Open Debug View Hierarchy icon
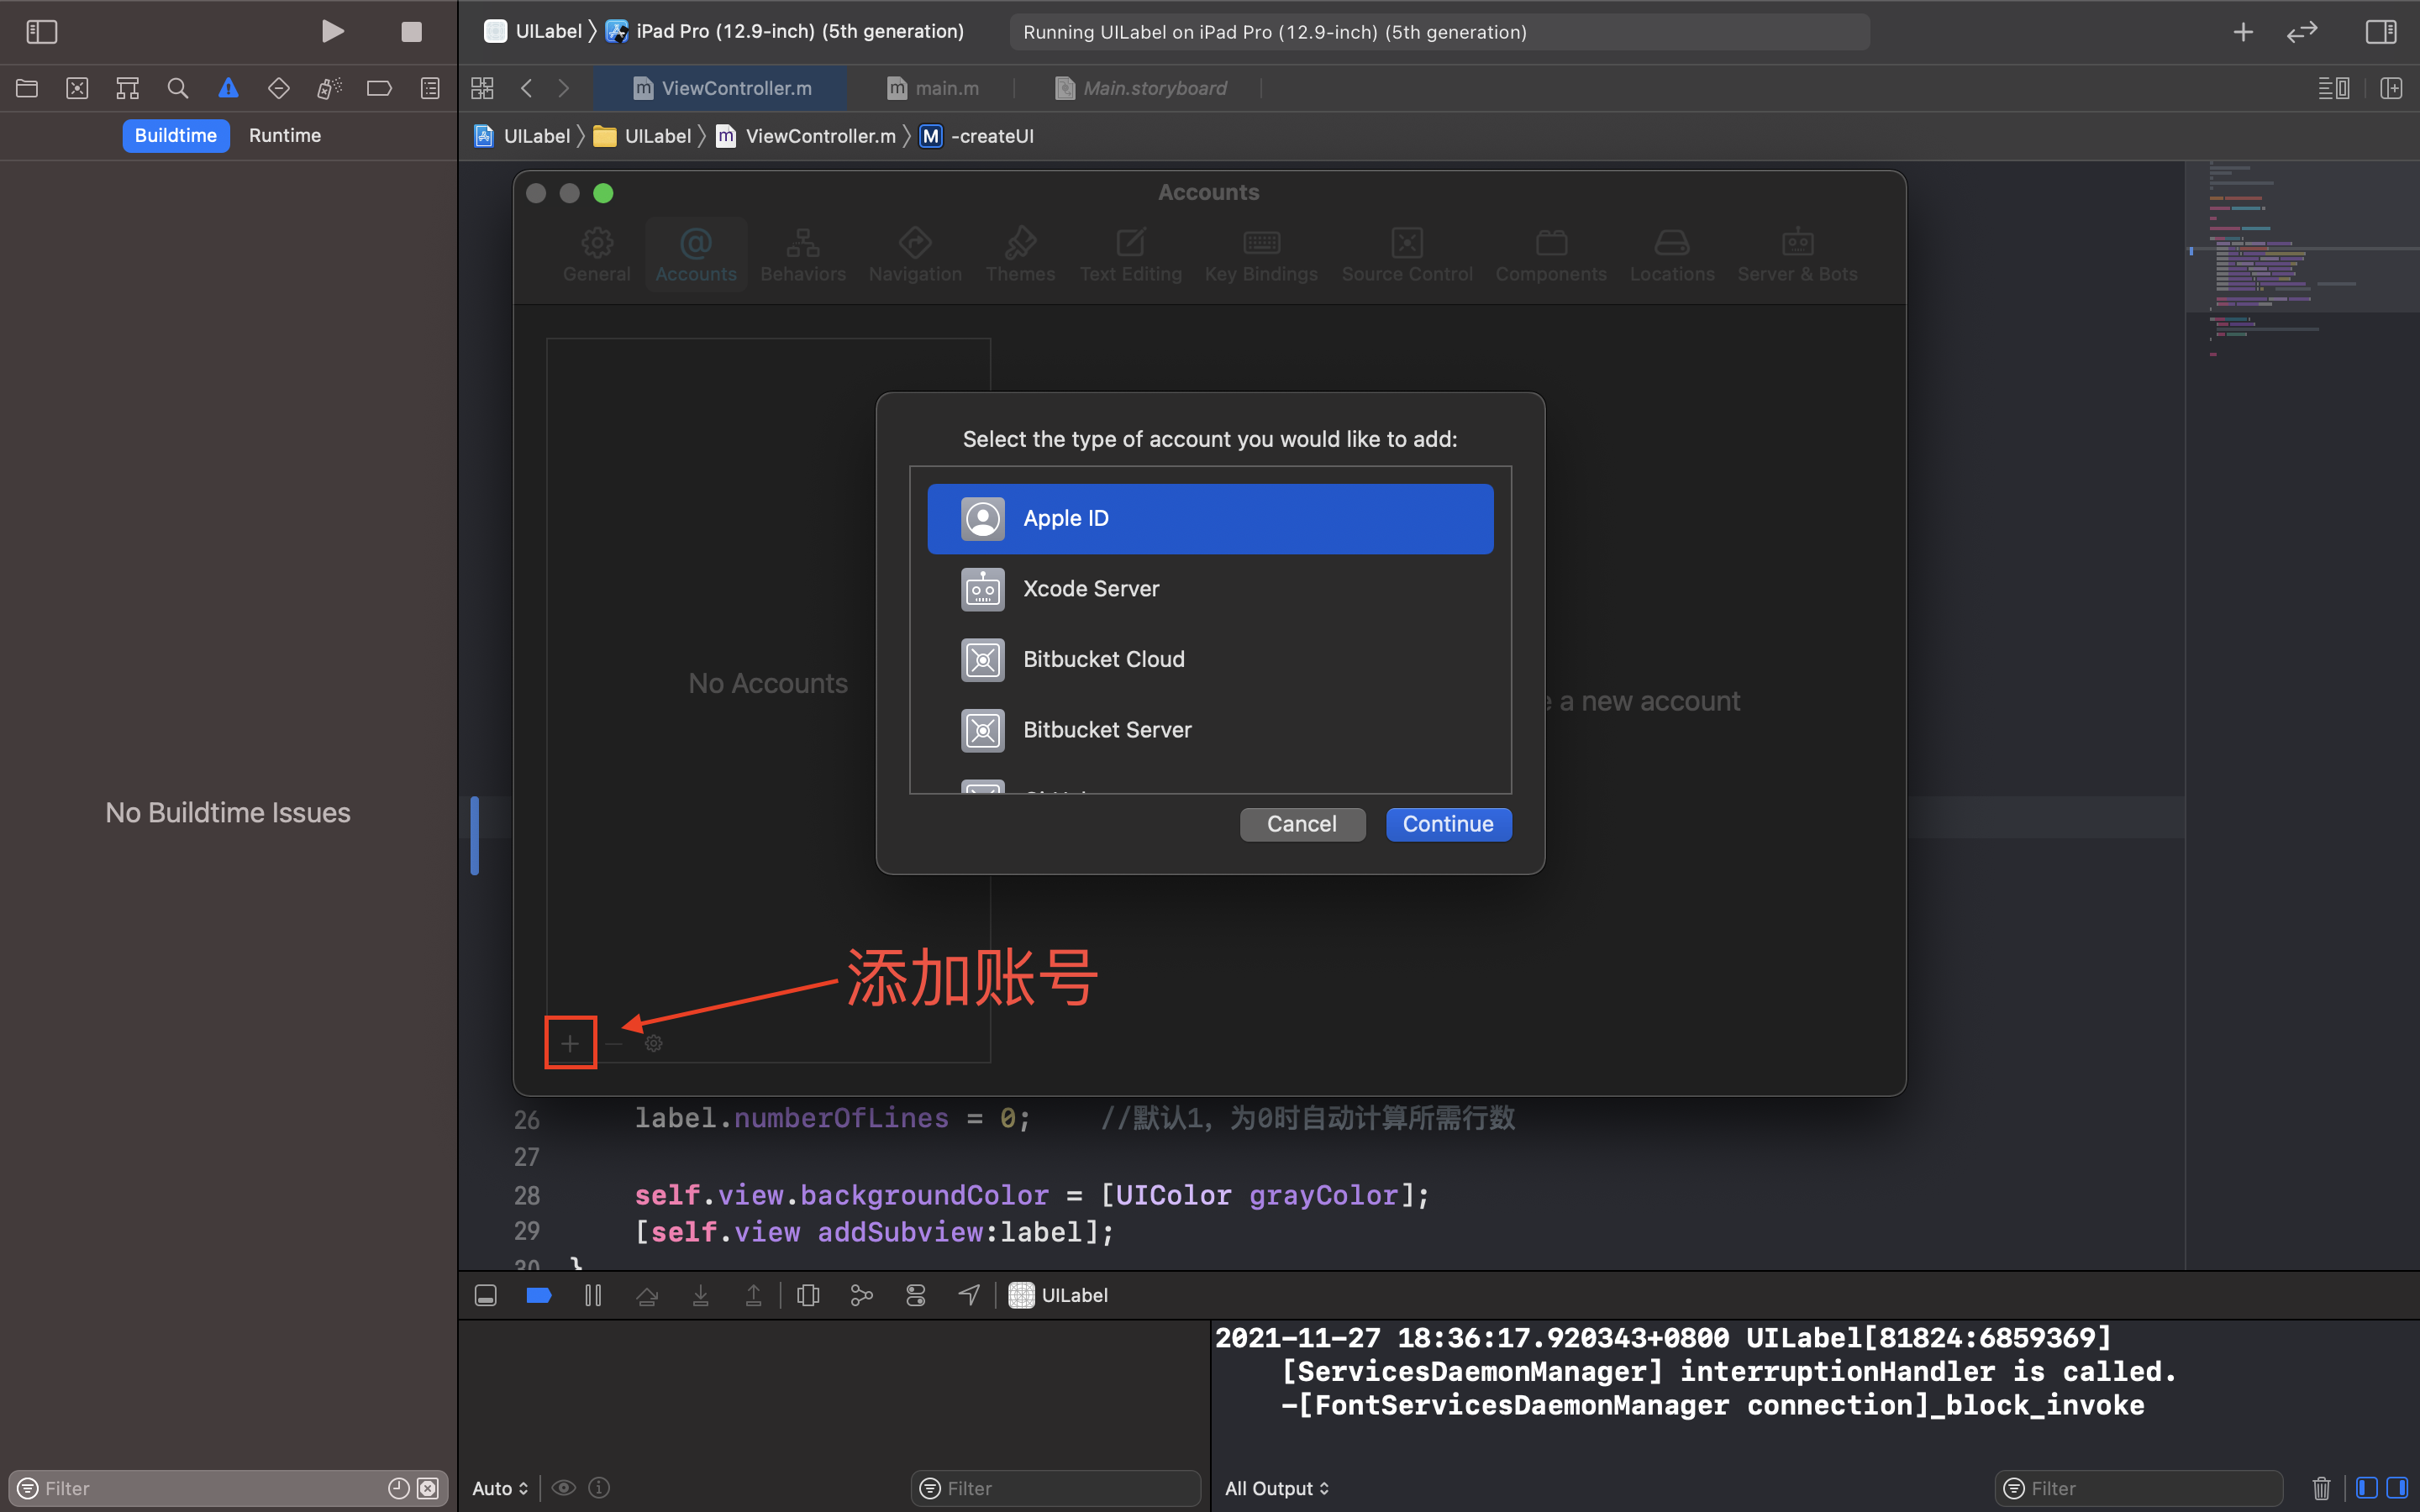The width and height of the screenshot is (2420, 1512). (808, 1295)
